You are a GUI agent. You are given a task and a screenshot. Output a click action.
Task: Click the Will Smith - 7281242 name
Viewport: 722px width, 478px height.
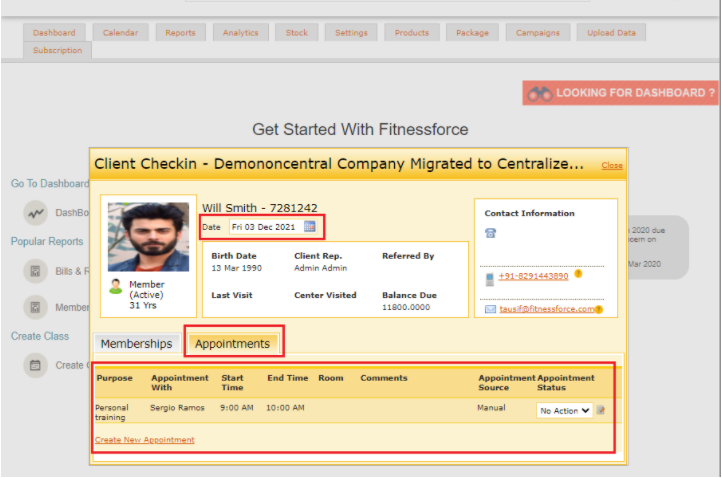[260, 208]
